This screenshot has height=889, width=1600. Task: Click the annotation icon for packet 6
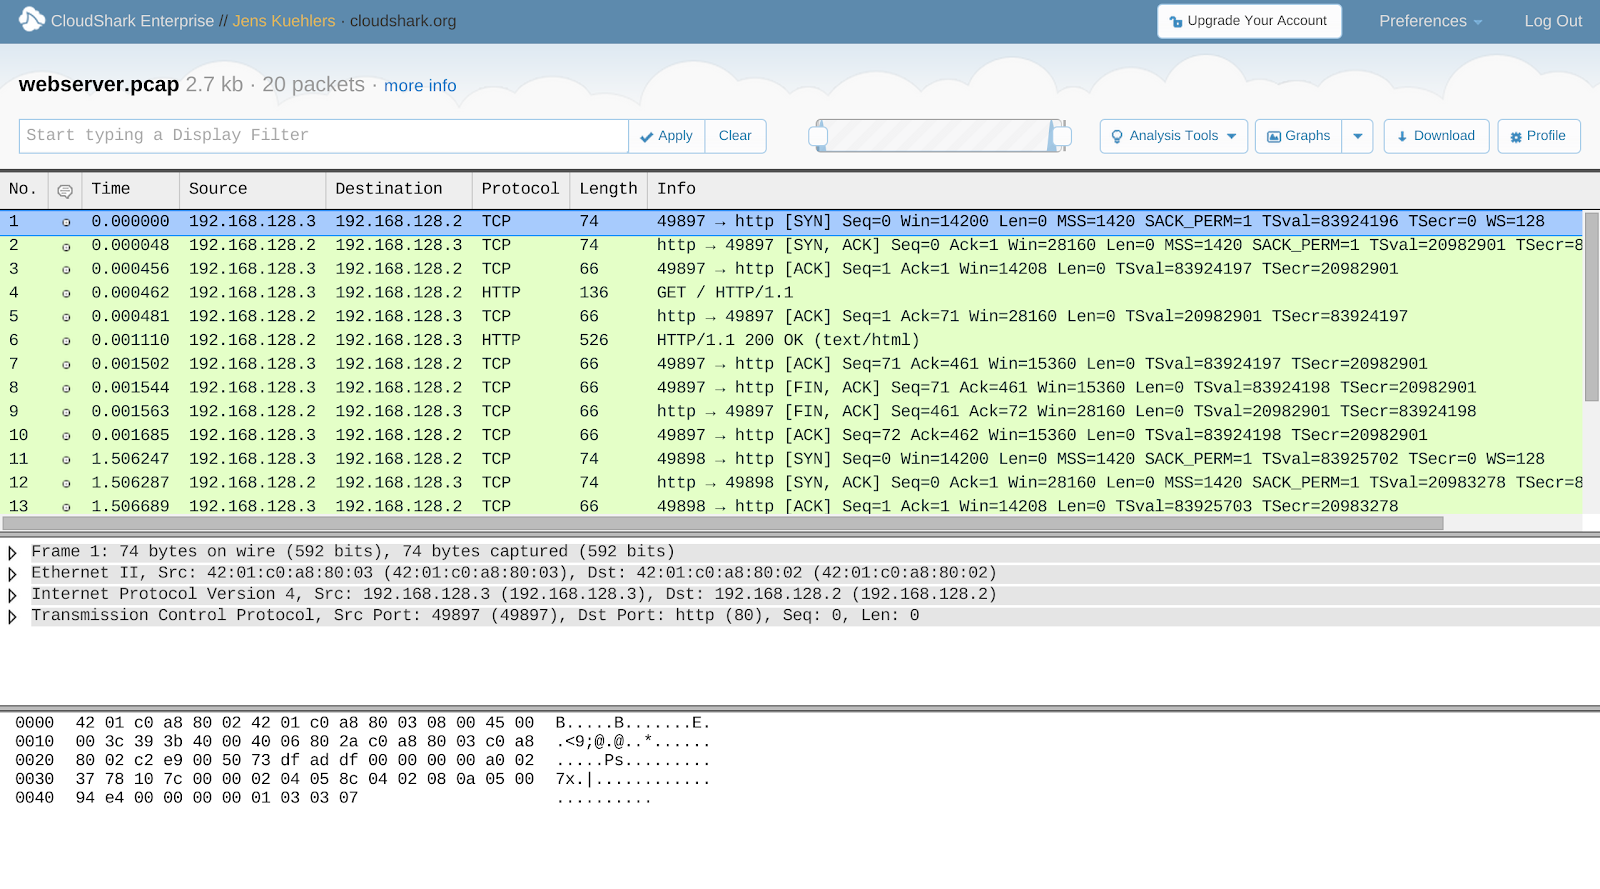coord(66,341)
